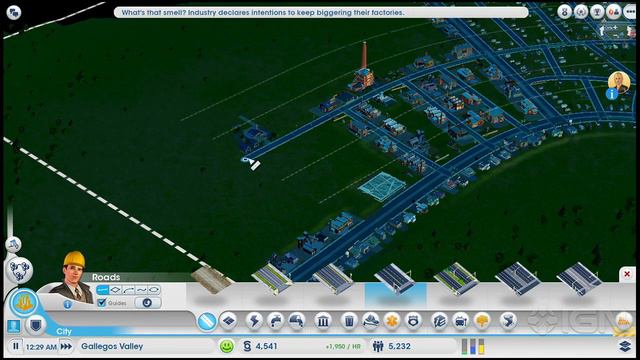
Task: Click the road upgrade circular arrow button
Action: 147,302
